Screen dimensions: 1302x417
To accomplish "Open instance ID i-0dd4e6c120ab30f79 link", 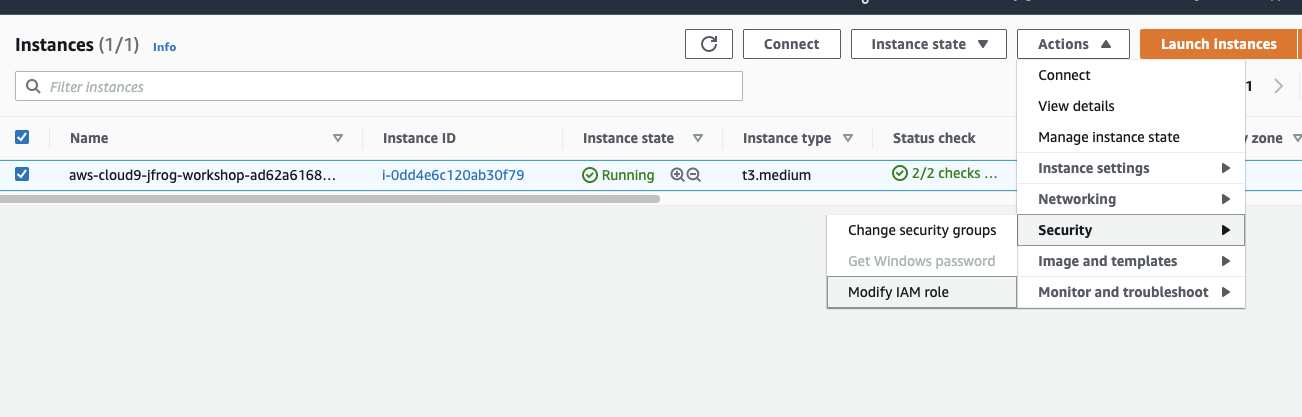I will point(453,175).
